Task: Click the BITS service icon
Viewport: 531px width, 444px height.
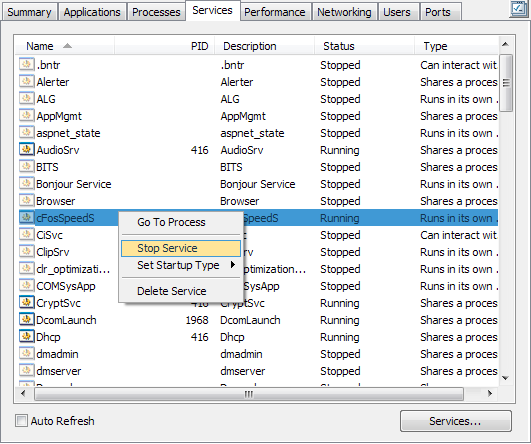Action: tap(26, 167)
